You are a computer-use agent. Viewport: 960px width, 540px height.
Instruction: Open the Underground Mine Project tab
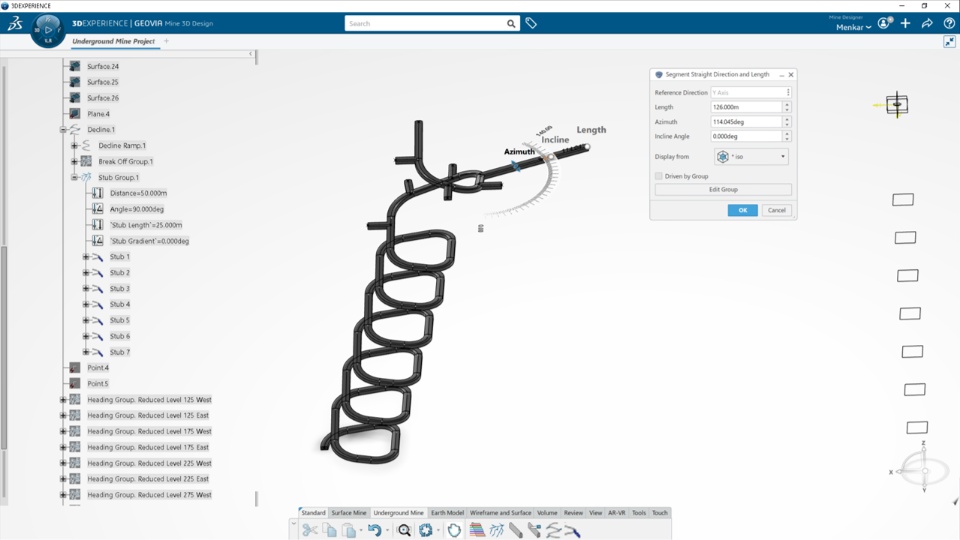pyautogui.click(x=114, y=41)
